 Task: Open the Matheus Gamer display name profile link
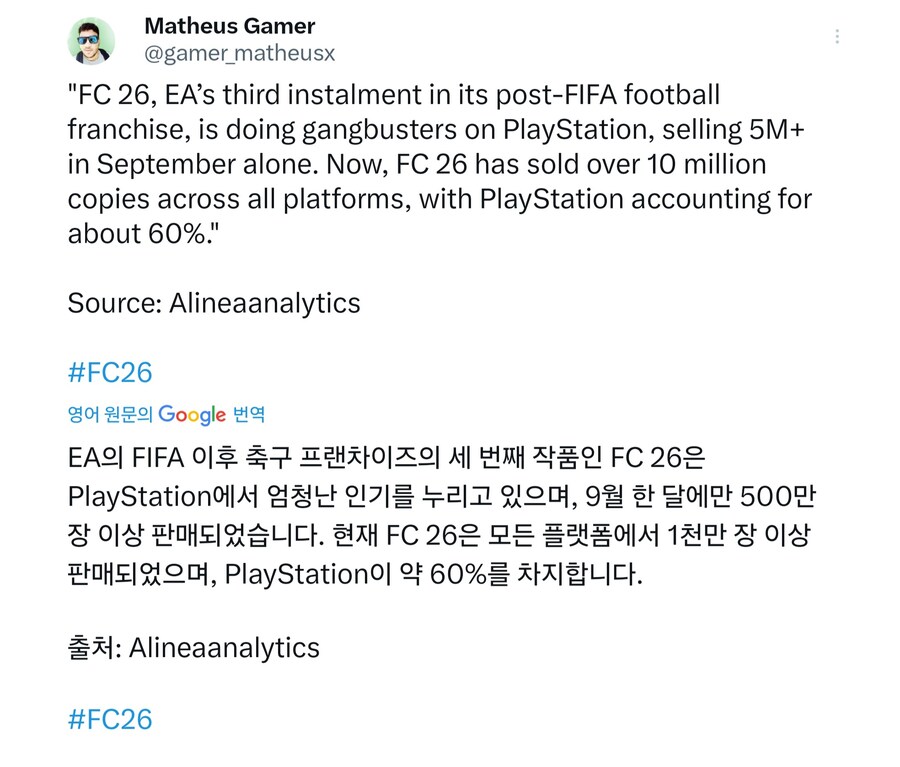tap(229, 26)
